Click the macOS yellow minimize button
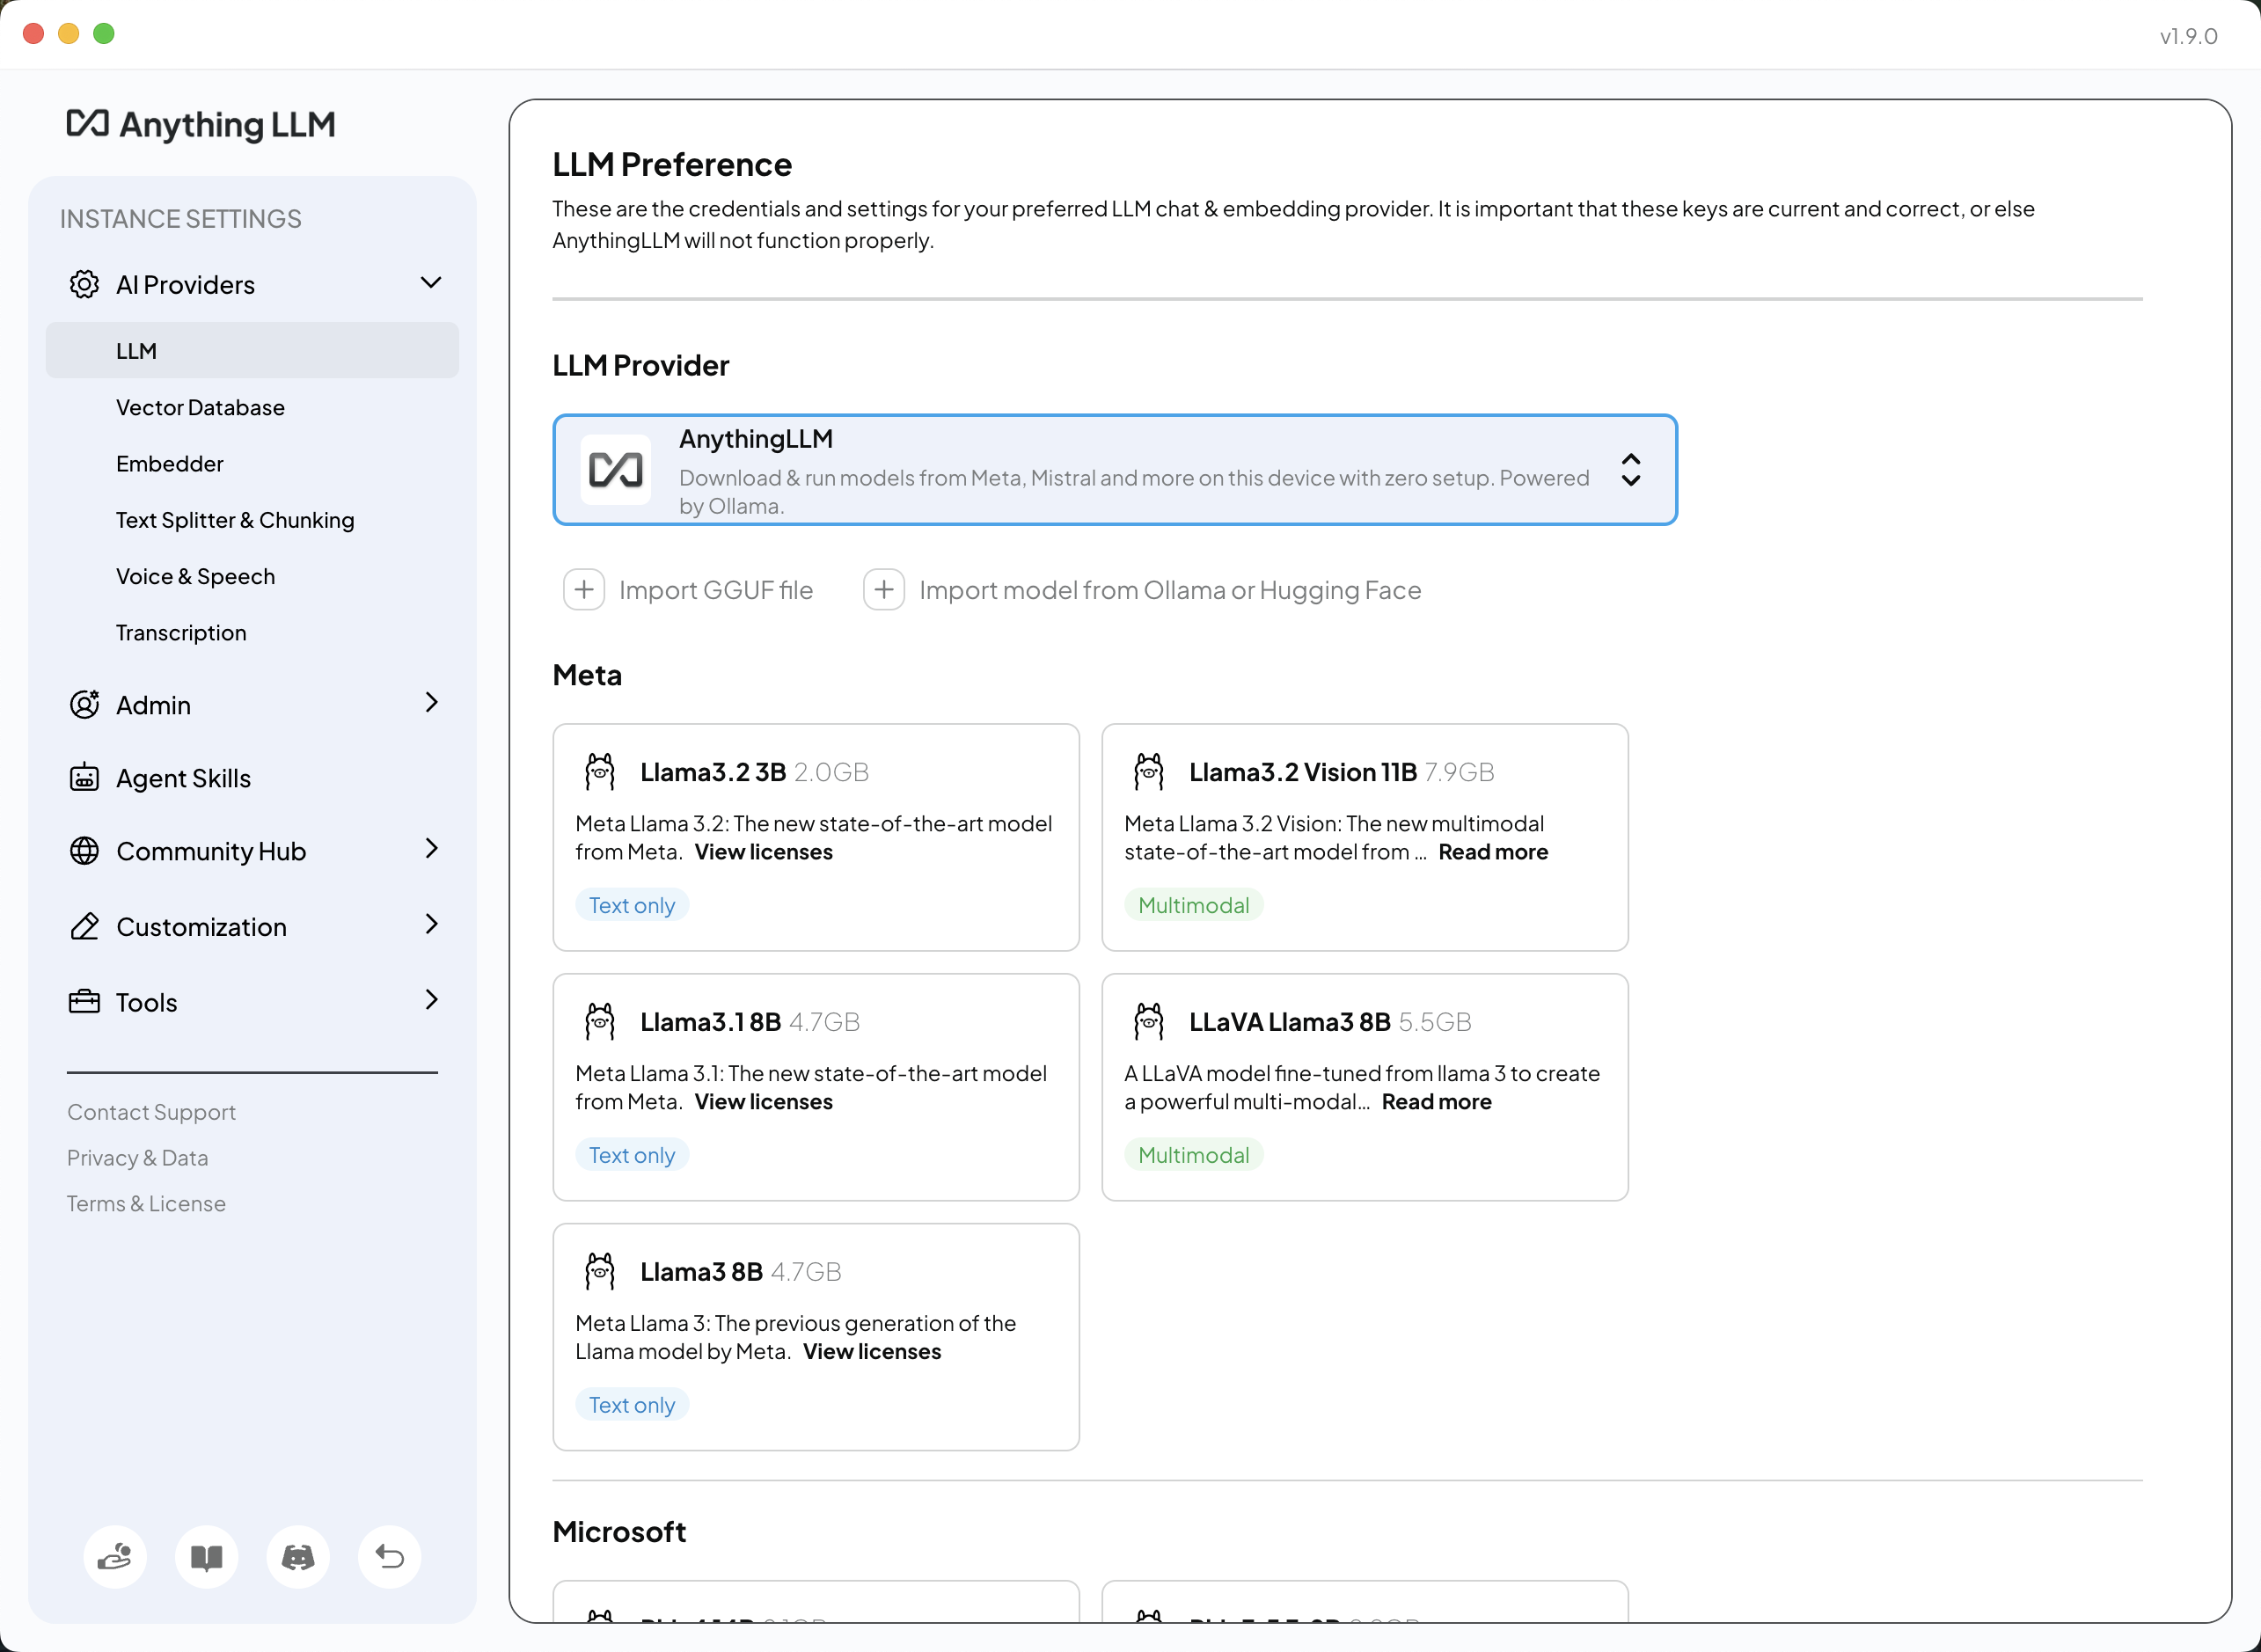 pos(69,33)
